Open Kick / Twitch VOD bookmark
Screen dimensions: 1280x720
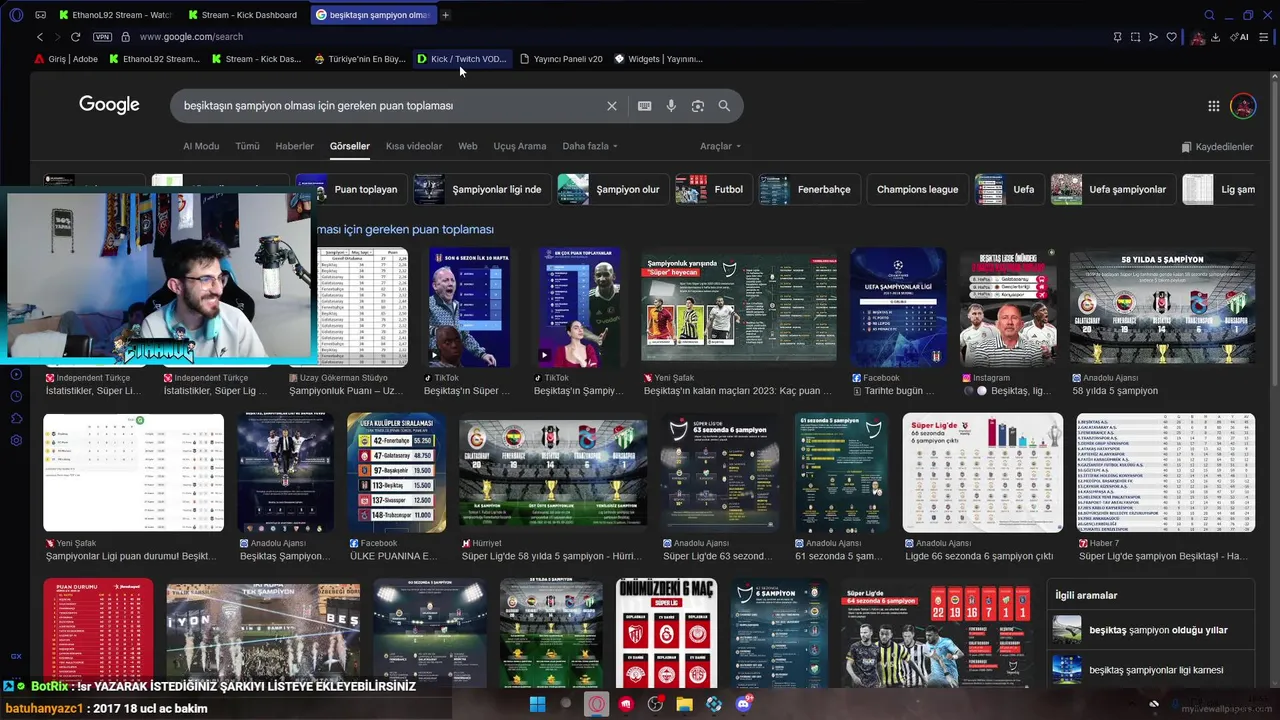462,59
